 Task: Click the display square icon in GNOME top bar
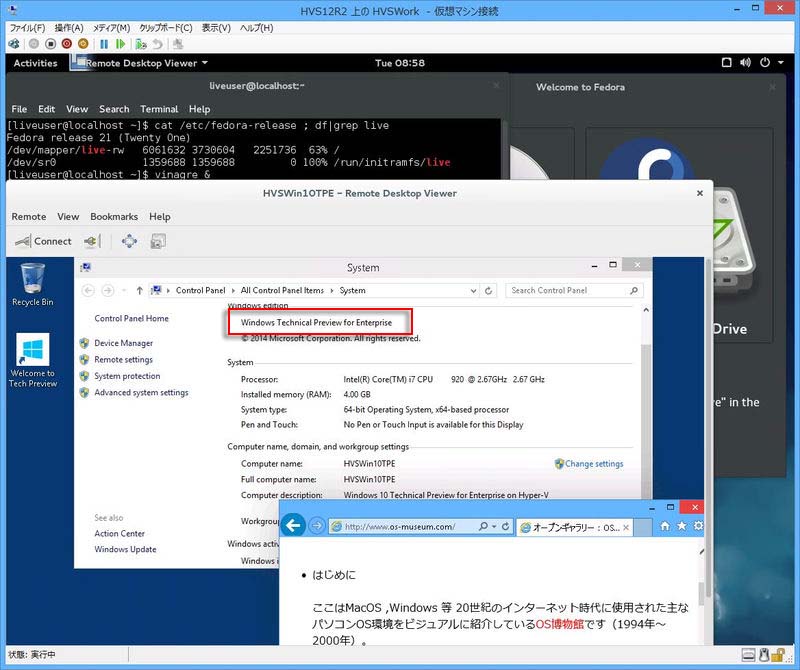click(x=727, y=63)
